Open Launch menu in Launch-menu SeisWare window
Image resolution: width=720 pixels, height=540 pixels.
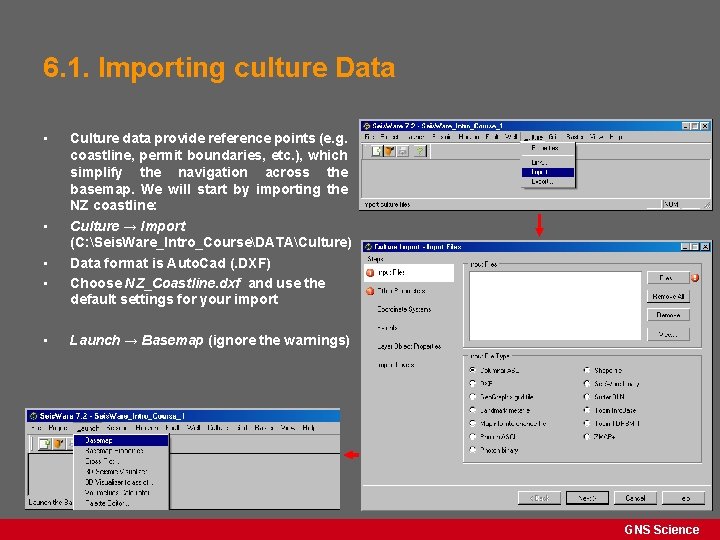pos(87,428)
